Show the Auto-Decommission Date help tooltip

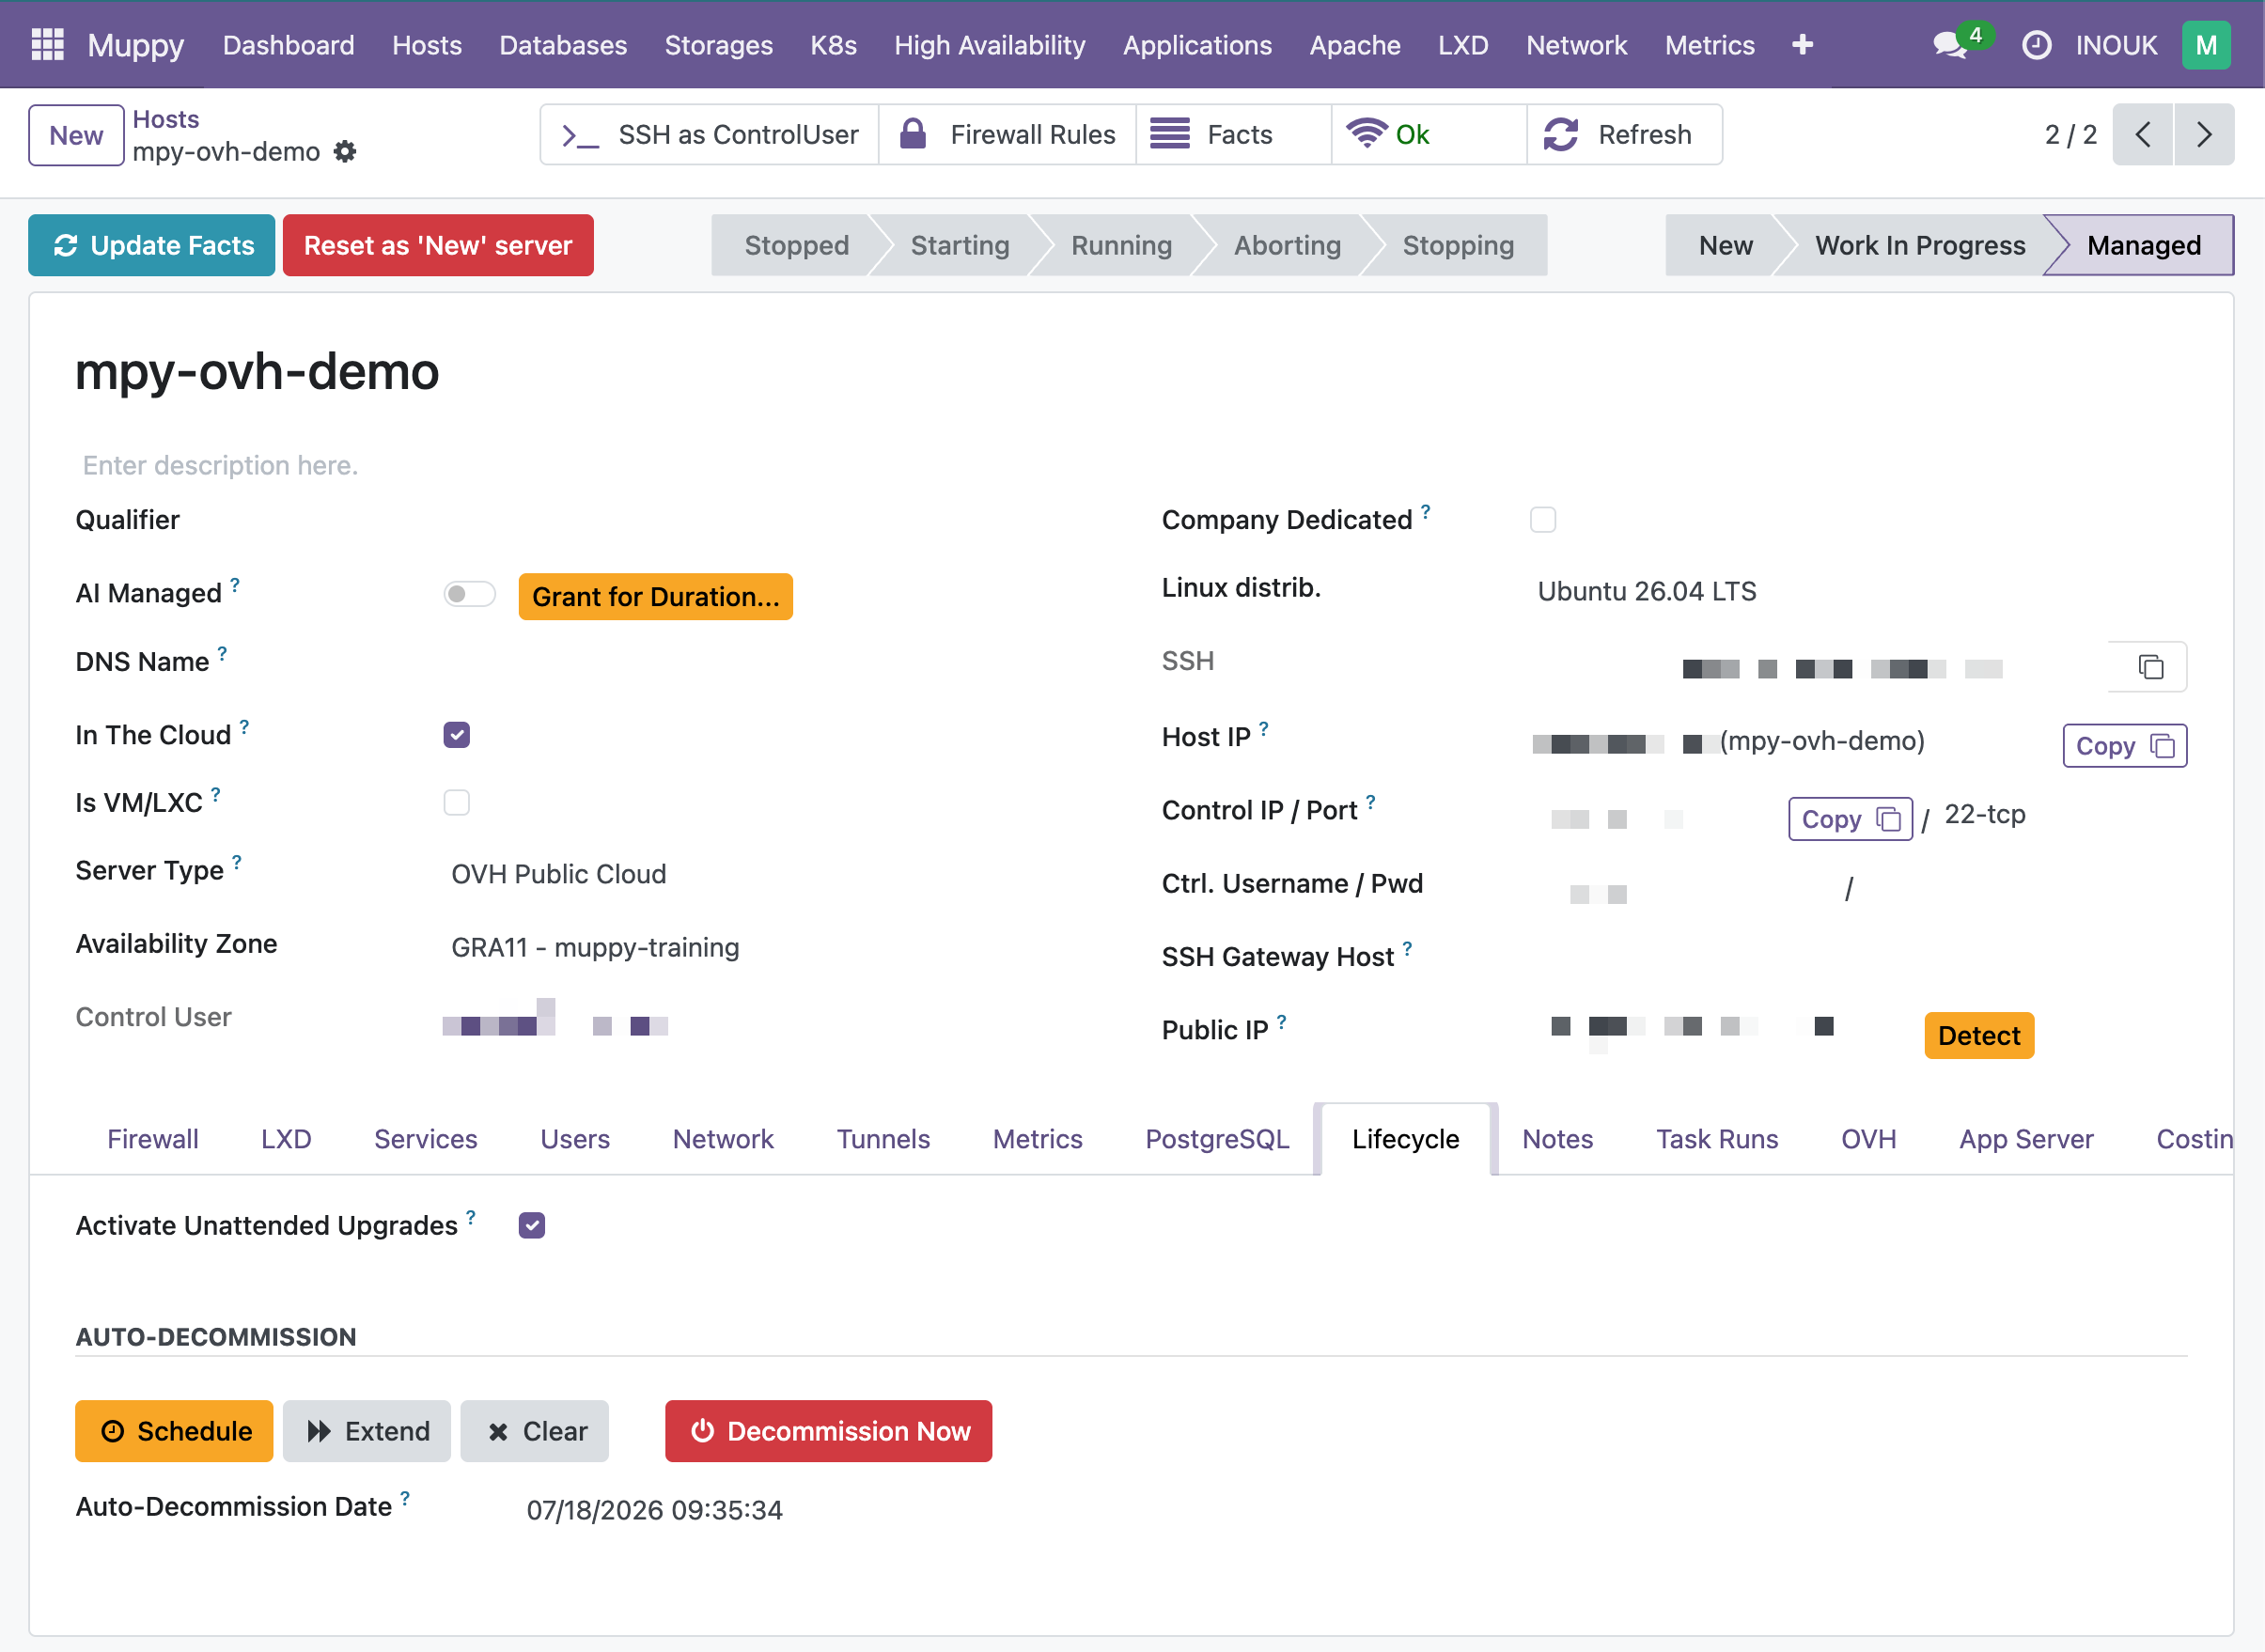(405, 1498)
